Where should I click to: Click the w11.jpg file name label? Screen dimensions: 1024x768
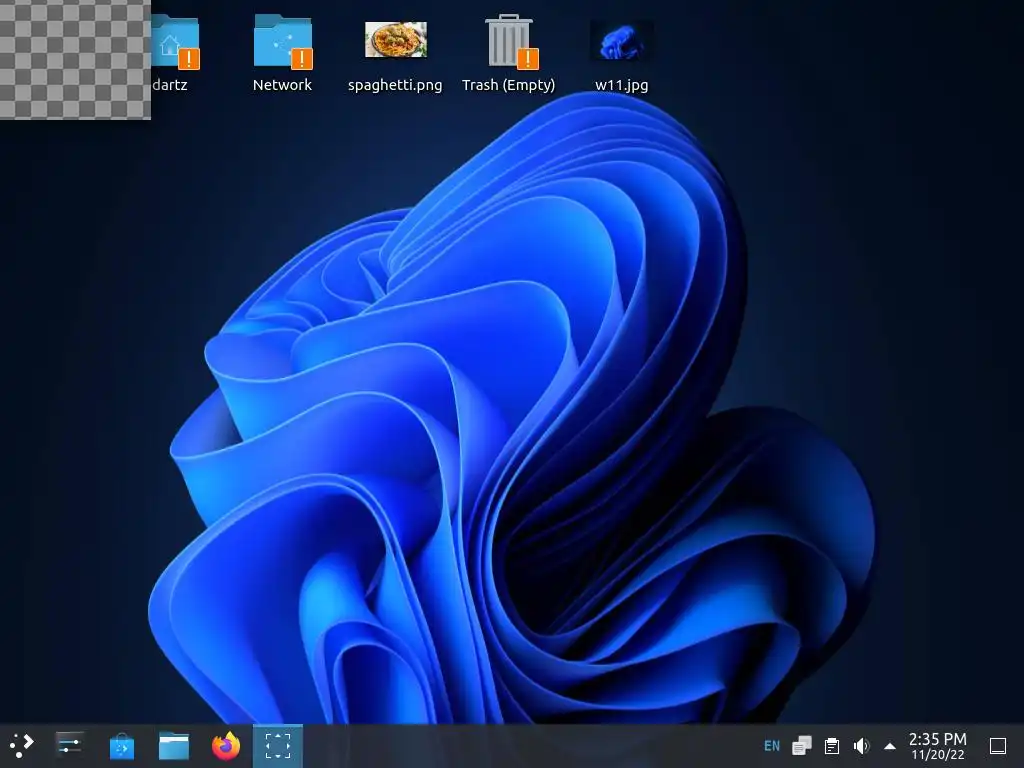coord(622,85)
